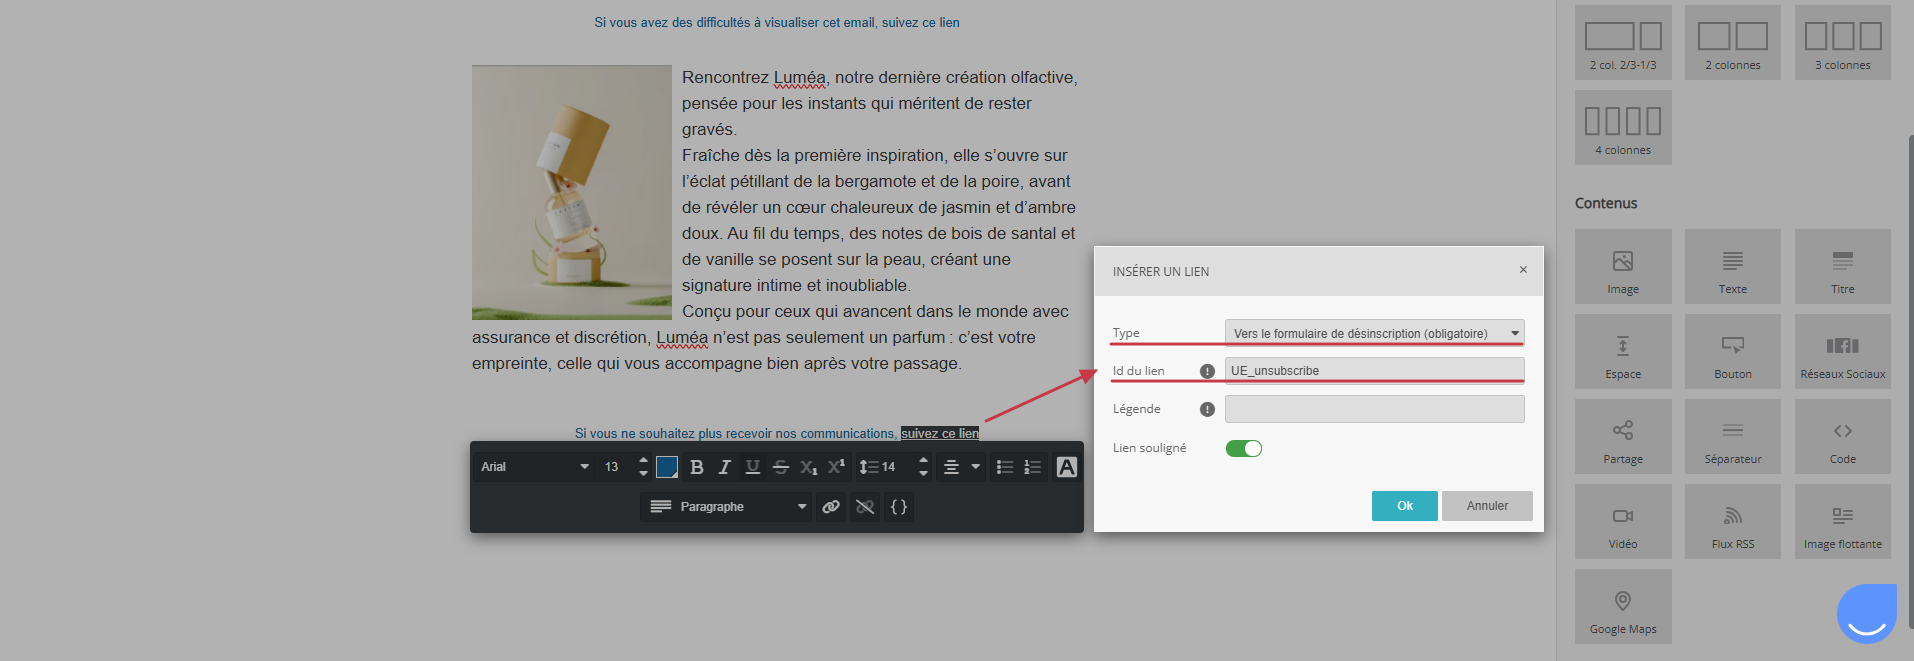The image size is (1914, 661).
Task: Open the blue chat support bubble
Action: 1867,613
